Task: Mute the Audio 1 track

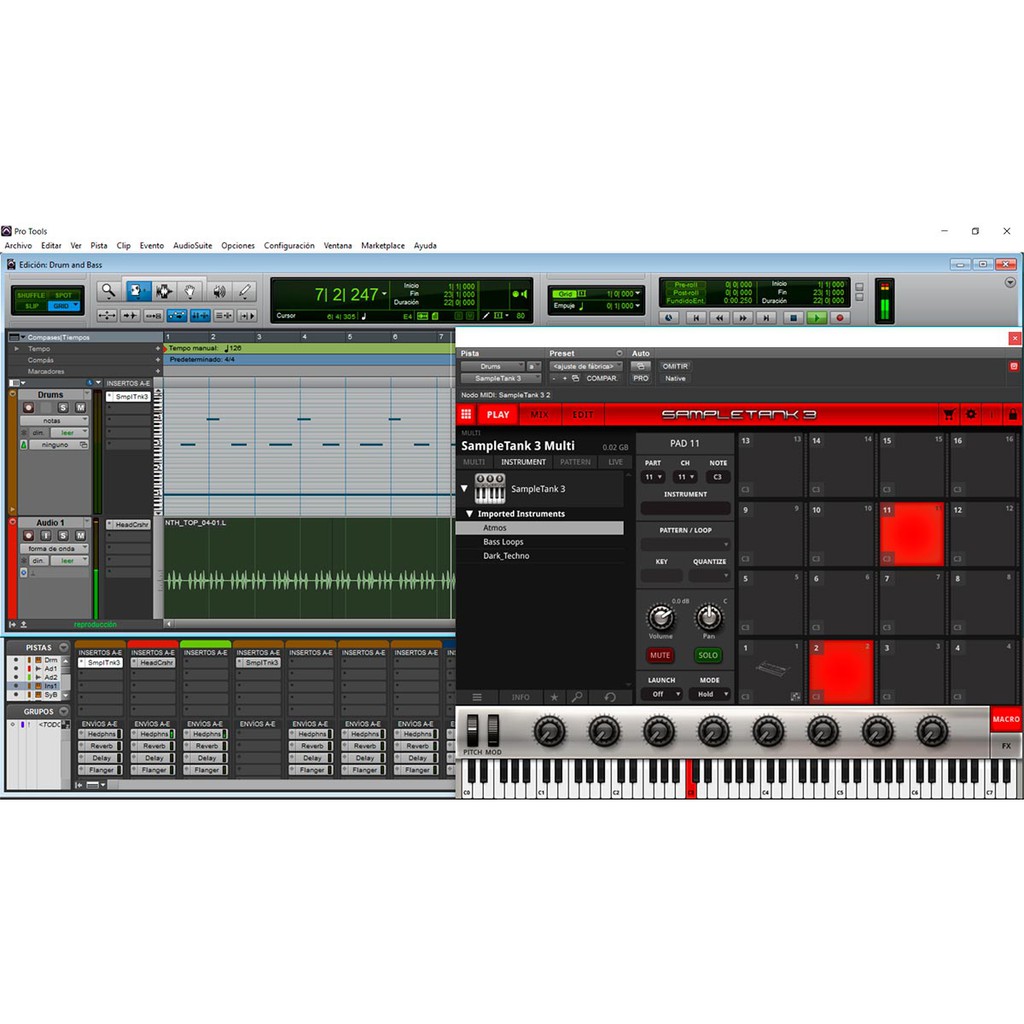Action: 80,536
